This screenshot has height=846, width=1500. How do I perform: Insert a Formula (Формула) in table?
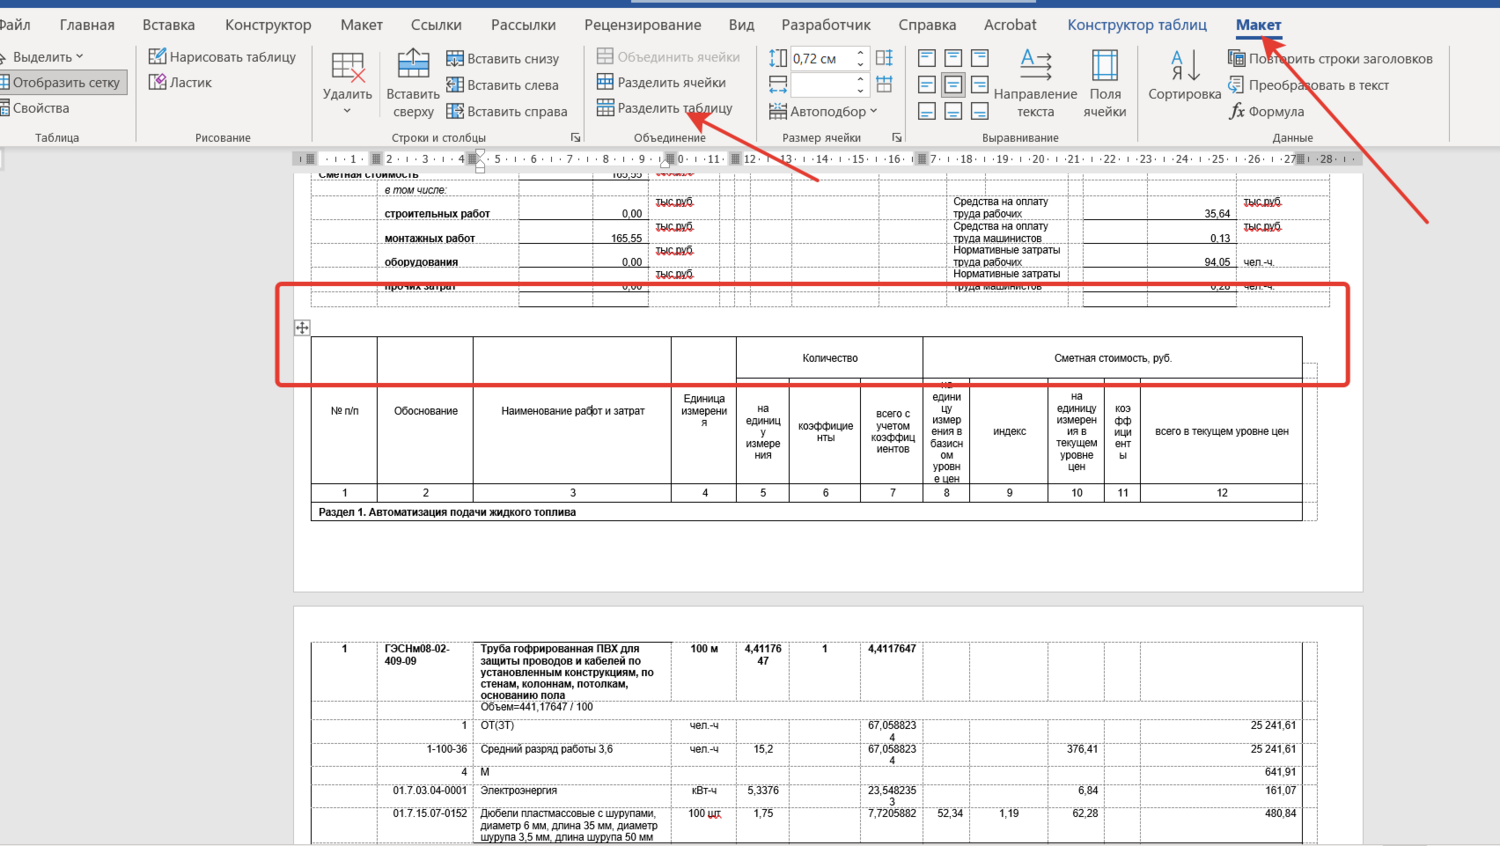pyautogui.click(x=1266, y=111)
